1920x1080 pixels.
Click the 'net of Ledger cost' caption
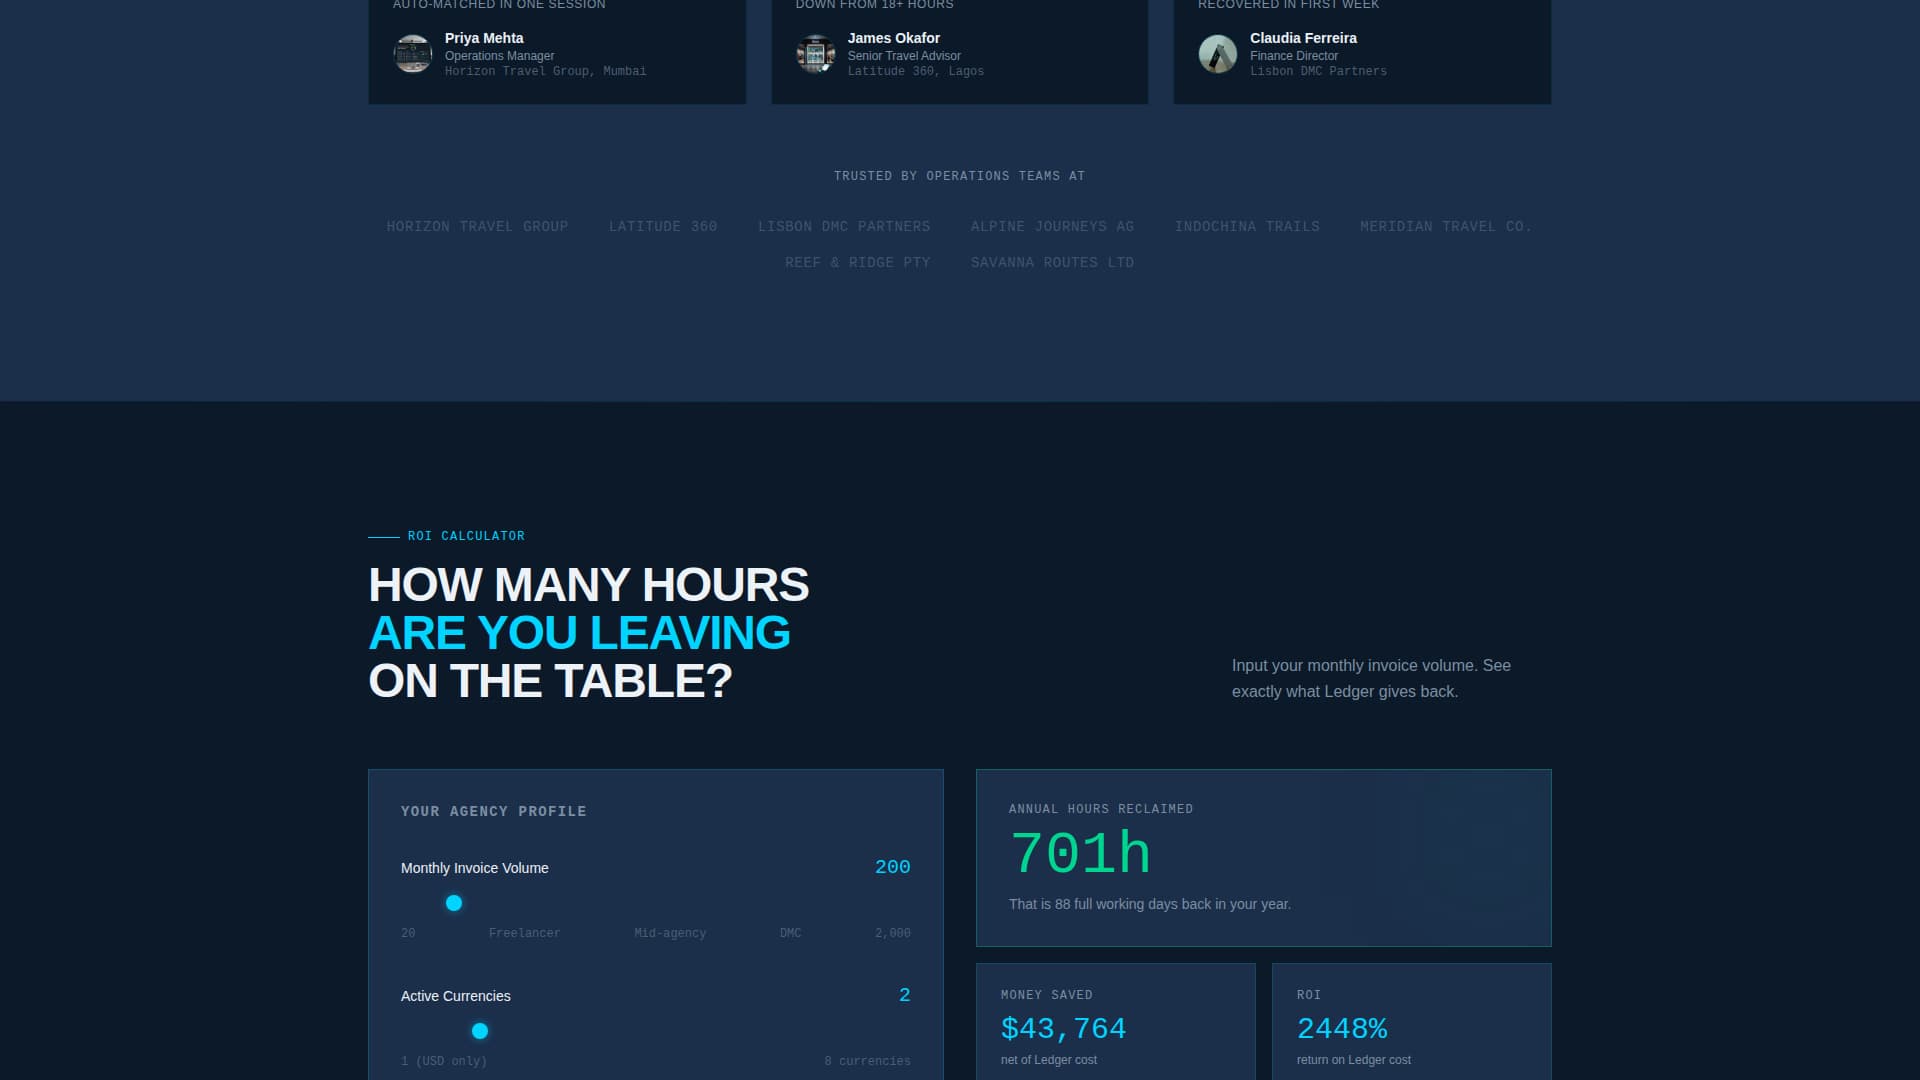point(1049,1060)
